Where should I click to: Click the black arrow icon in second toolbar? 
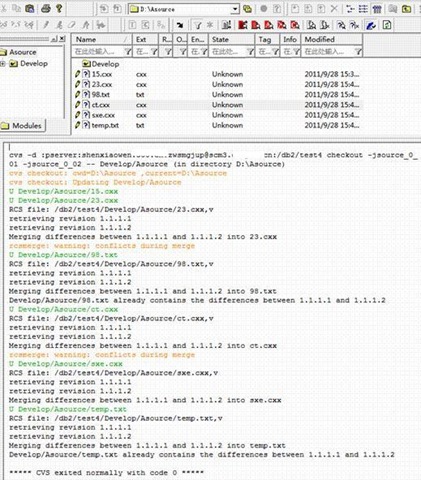coord(180,25)
